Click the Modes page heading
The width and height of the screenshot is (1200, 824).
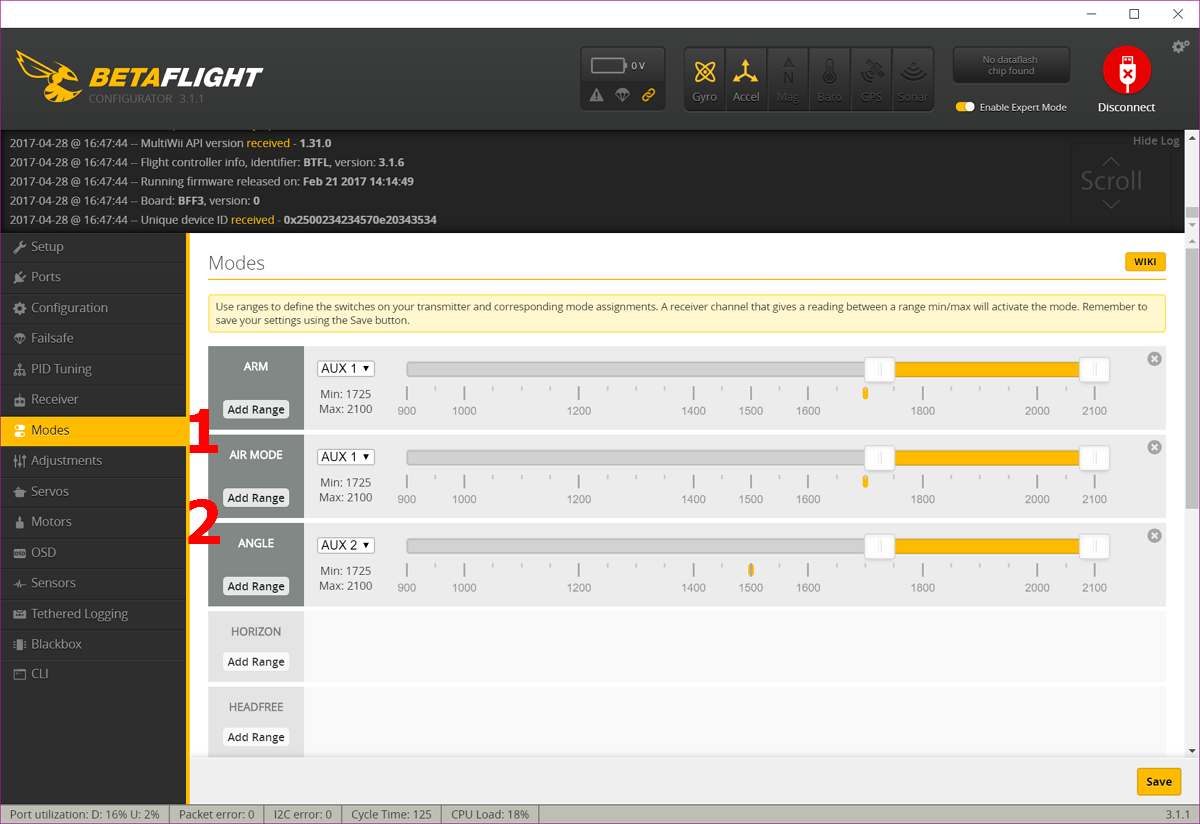click(237, 263)
